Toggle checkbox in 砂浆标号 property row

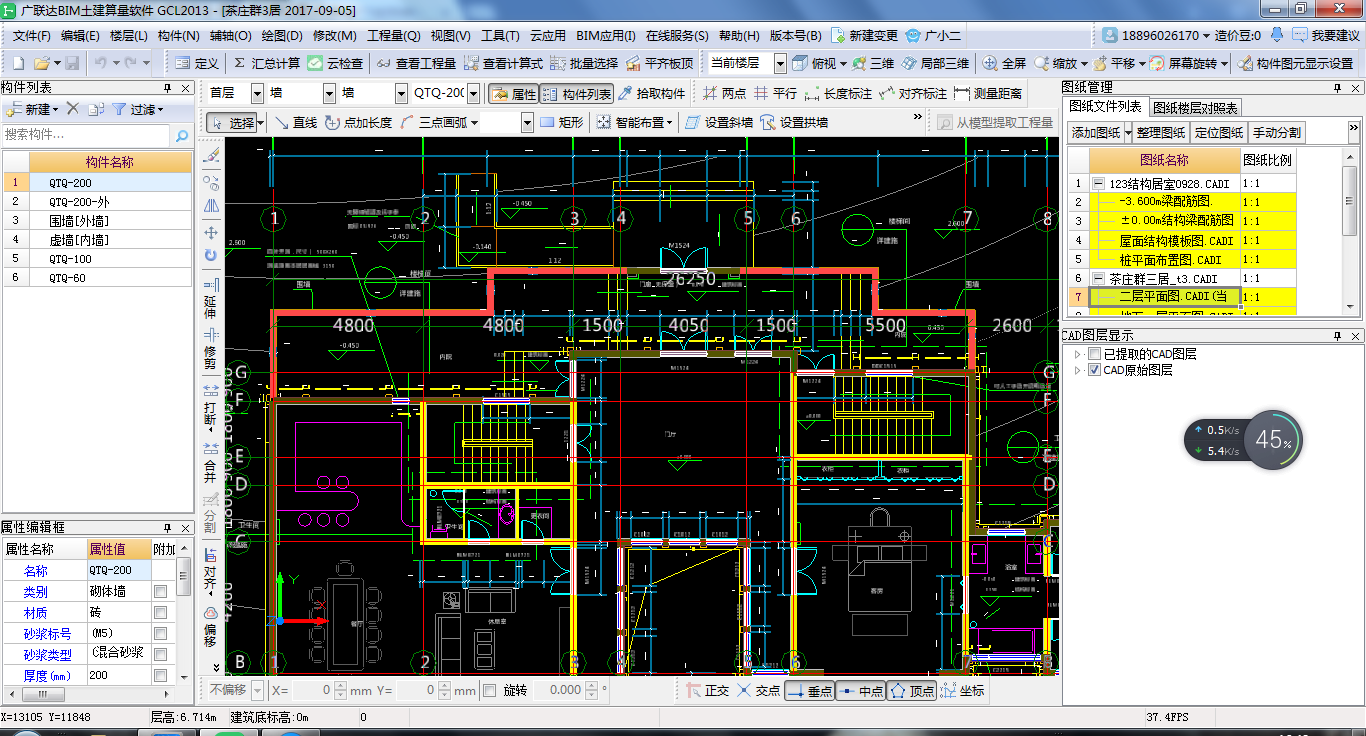[x=160, y=633]
